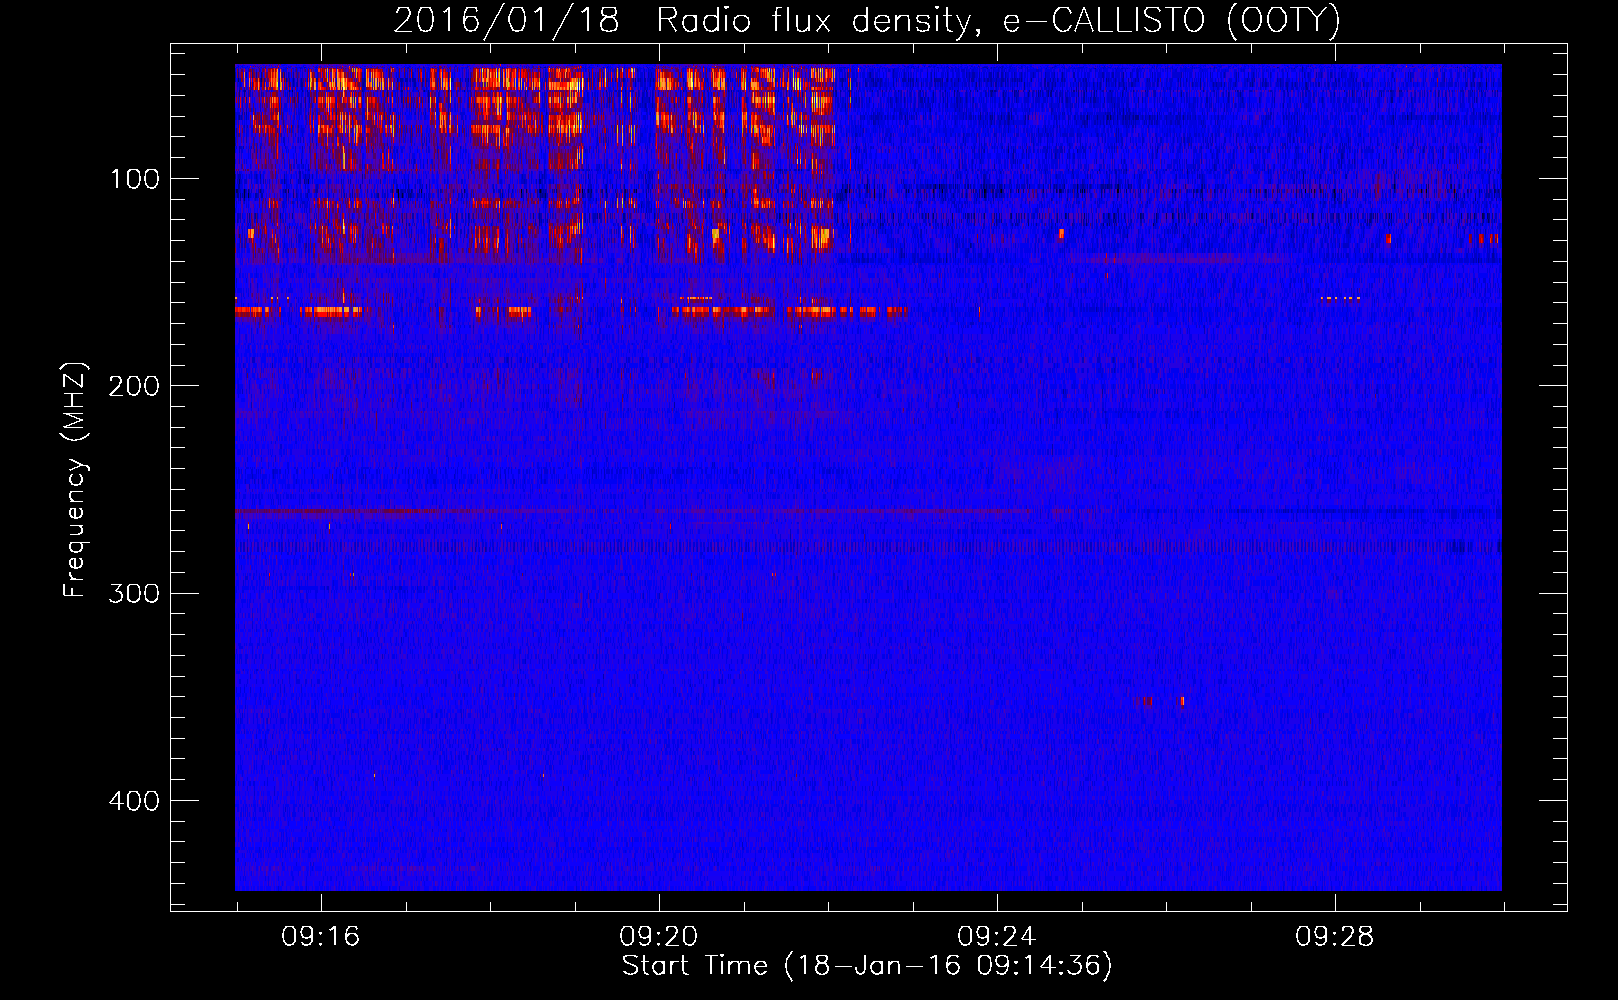This screenshot has height=1000, width=1618.
Task: Click the 300 frequency tick label
Action: point(134,594)
